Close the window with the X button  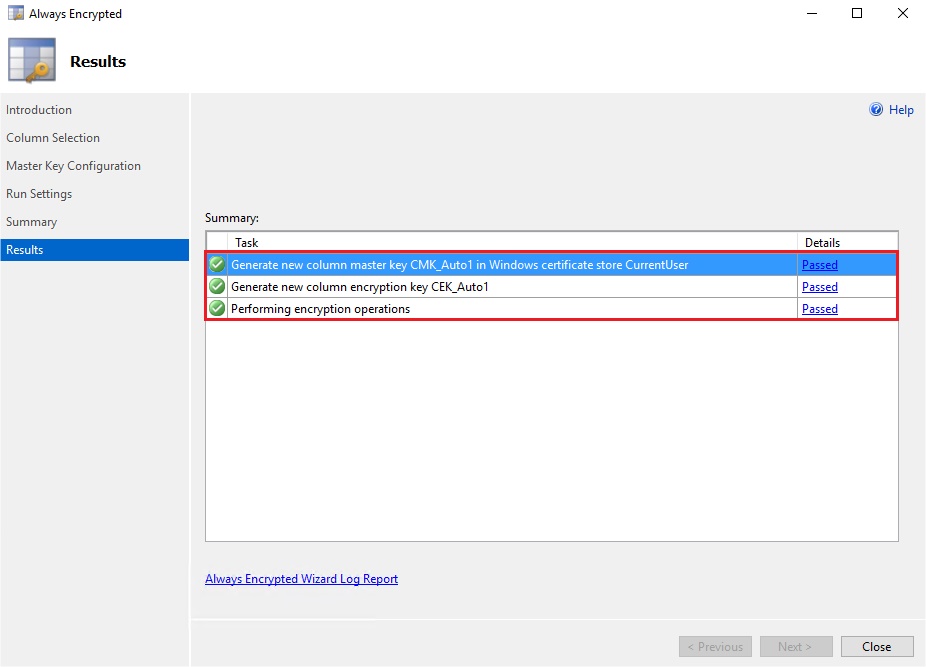902,13
